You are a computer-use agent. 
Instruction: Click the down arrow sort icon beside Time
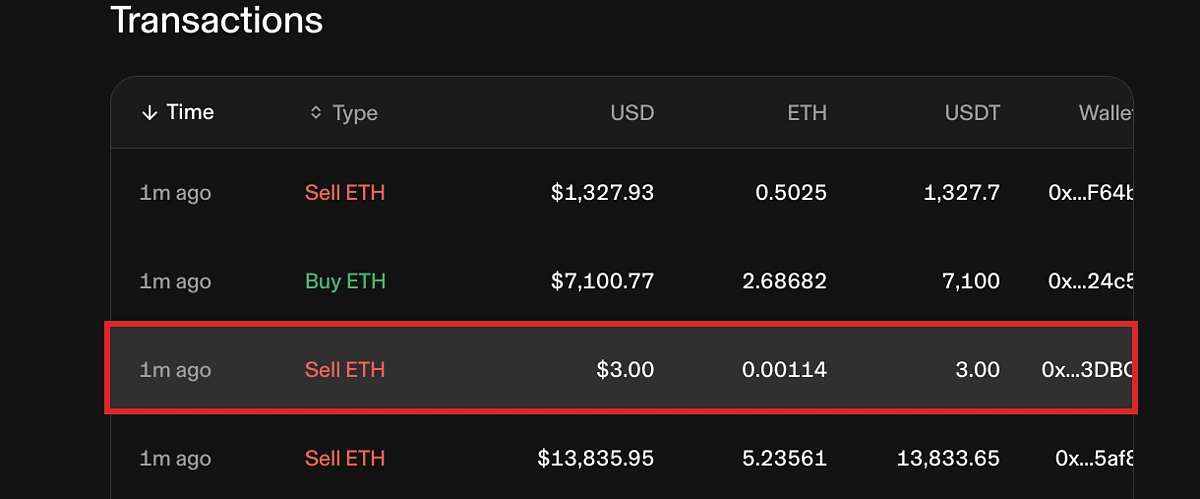click(150, 113)
